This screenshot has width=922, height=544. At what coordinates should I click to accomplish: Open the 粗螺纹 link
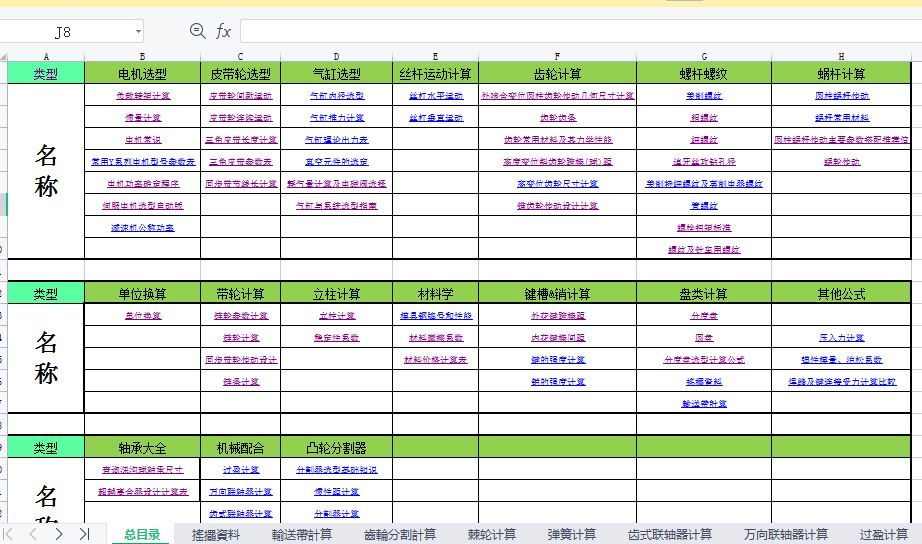[704, 118]
